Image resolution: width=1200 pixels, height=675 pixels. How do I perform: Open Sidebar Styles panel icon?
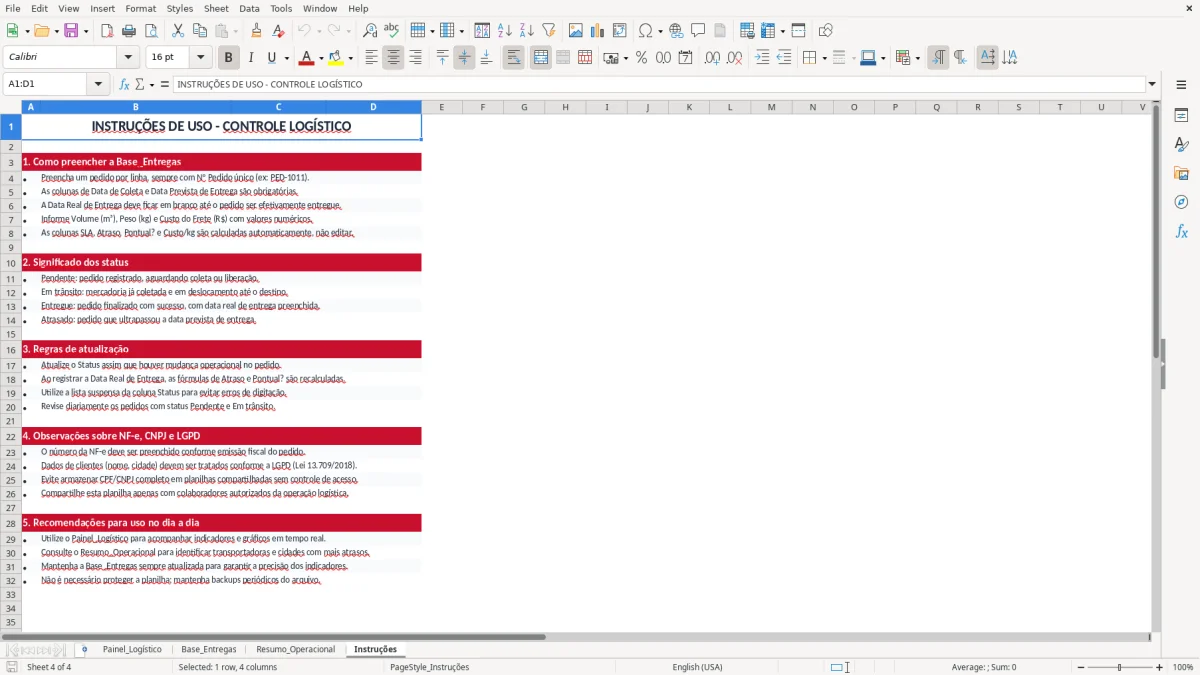[1181, 145]
